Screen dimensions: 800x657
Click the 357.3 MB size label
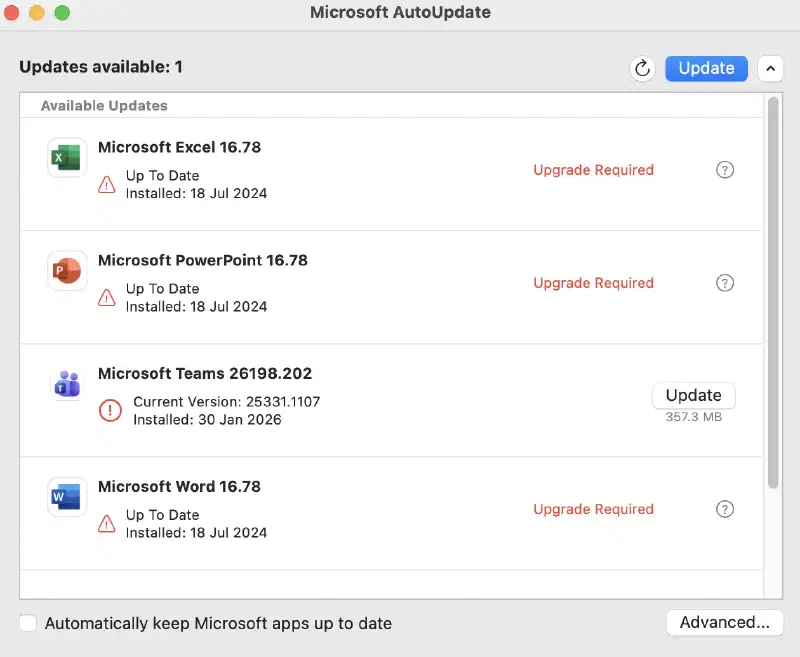(693, 417)
